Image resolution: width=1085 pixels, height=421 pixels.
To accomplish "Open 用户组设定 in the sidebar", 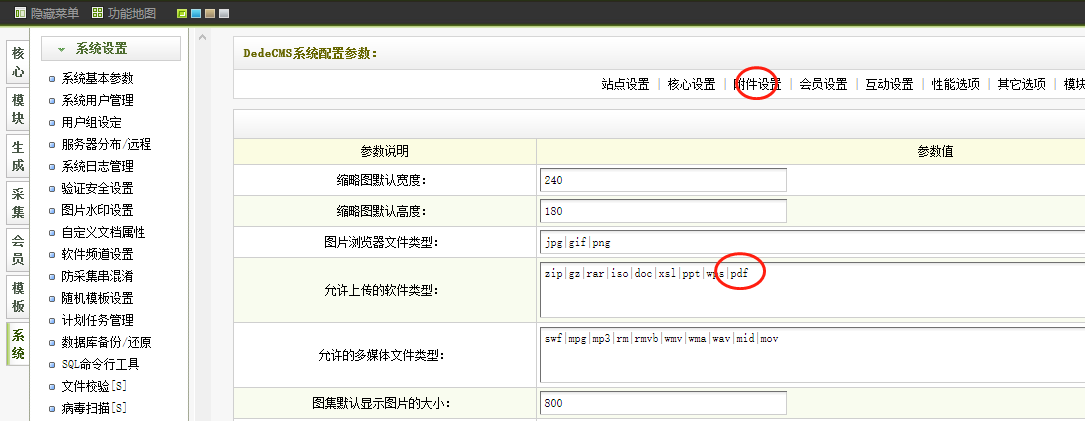I will 91,123.
